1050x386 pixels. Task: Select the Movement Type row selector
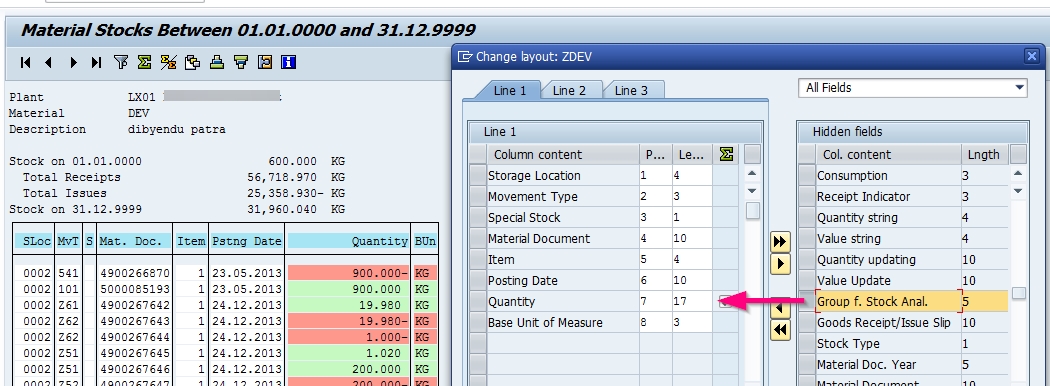point(477,197)
